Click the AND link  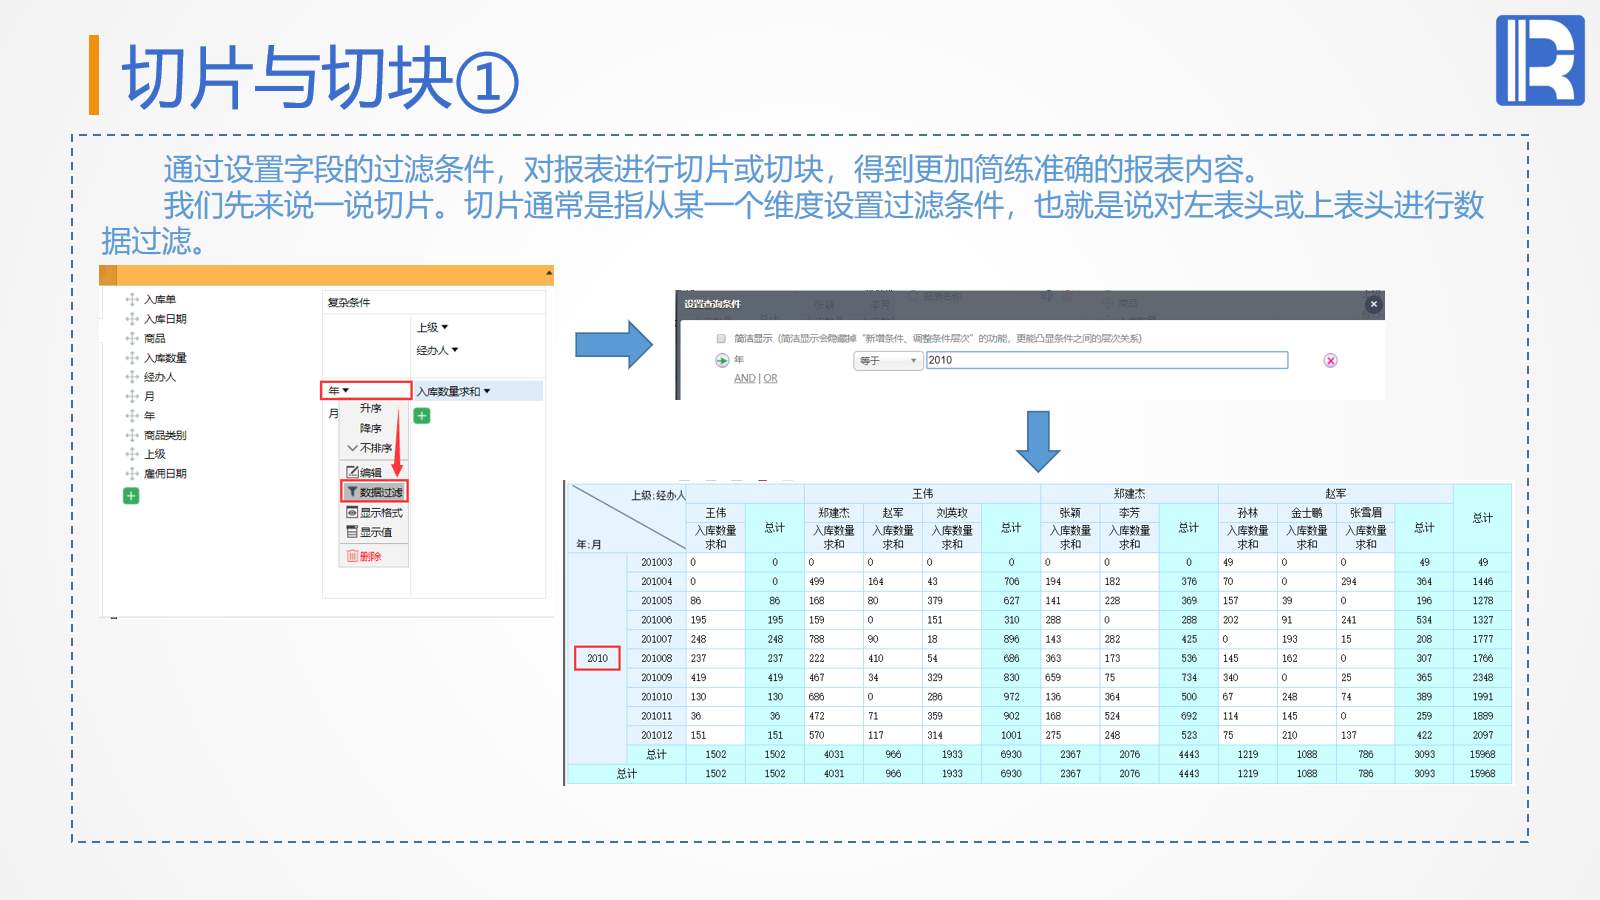[745, 378]
